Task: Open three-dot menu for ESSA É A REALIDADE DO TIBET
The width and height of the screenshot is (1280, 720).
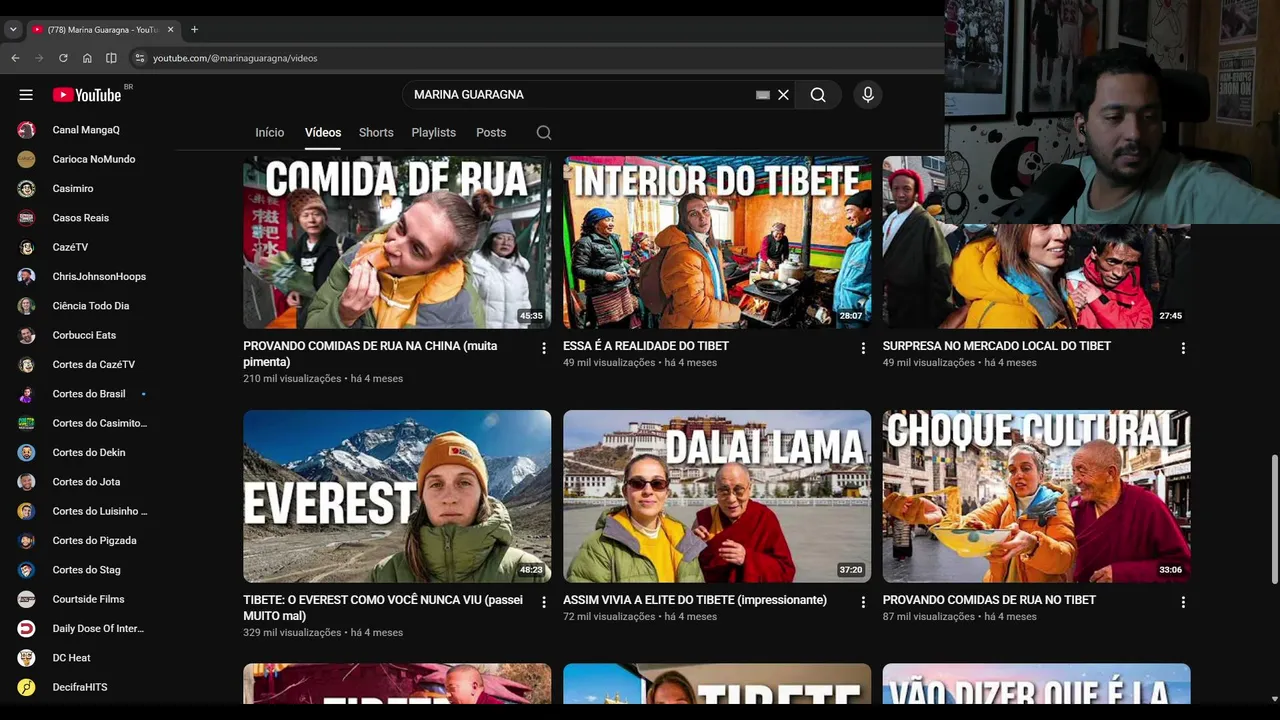Action: [863, 348]
